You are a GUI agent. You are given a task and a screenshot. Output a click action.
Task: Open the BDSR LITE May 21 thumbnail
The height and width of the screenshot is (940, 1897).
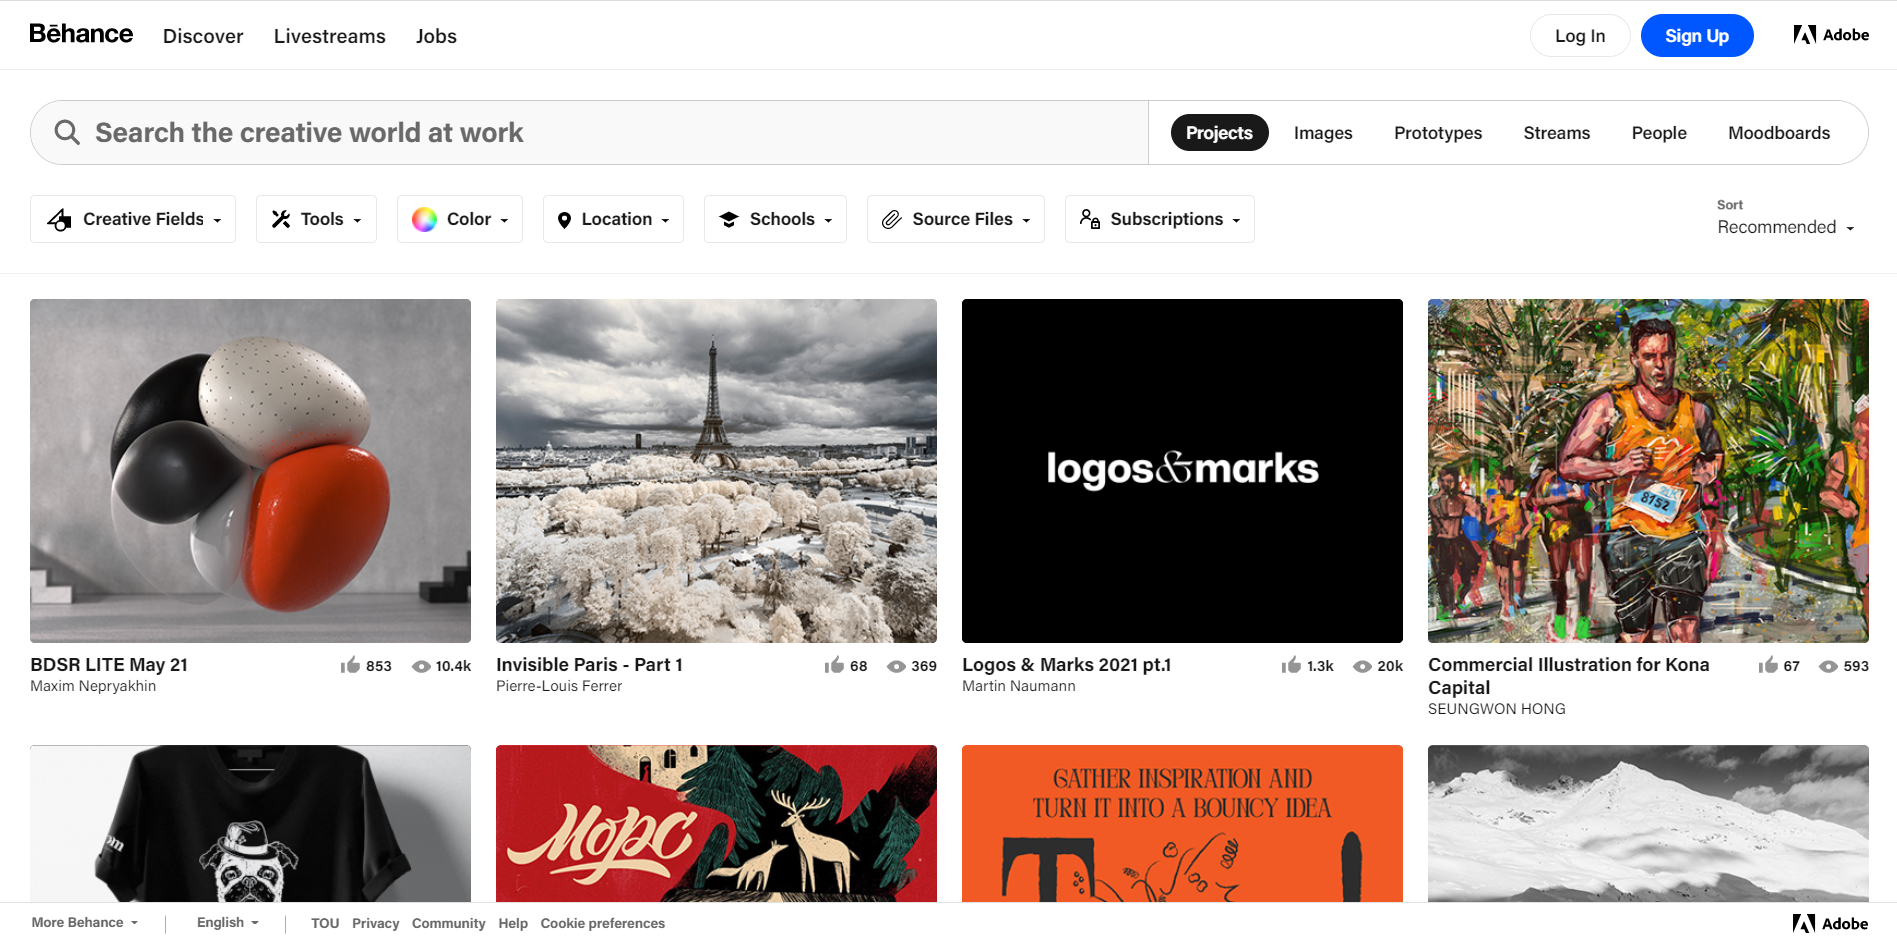point(250,471)
